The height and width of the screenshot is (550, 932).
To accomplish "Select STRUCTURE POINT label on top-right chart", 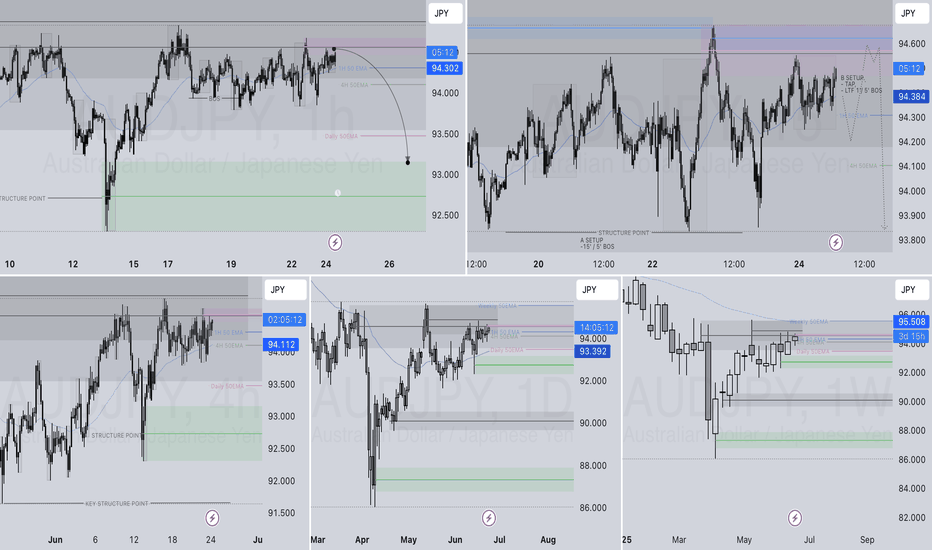I will pyautogui.click(x=624, y=232).
